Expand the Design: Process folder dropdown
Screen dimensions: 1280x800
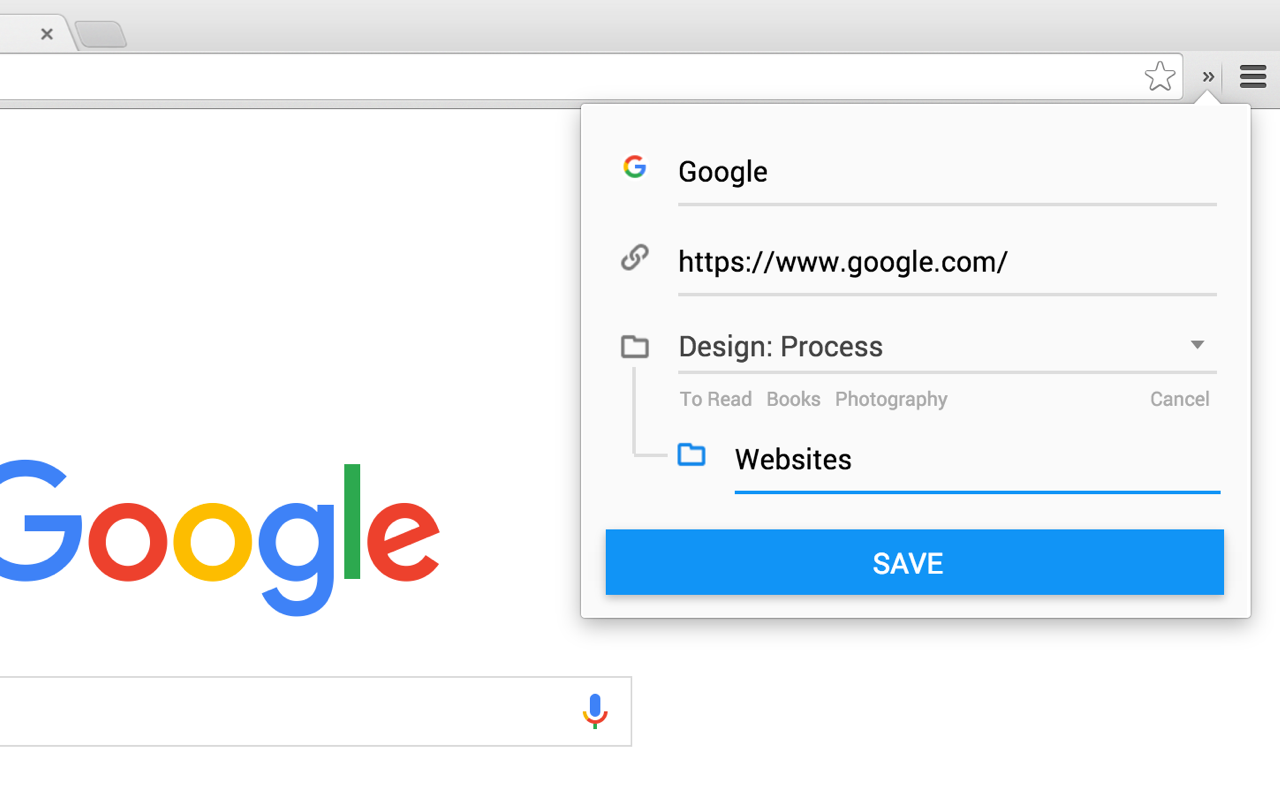(1197, 344)
